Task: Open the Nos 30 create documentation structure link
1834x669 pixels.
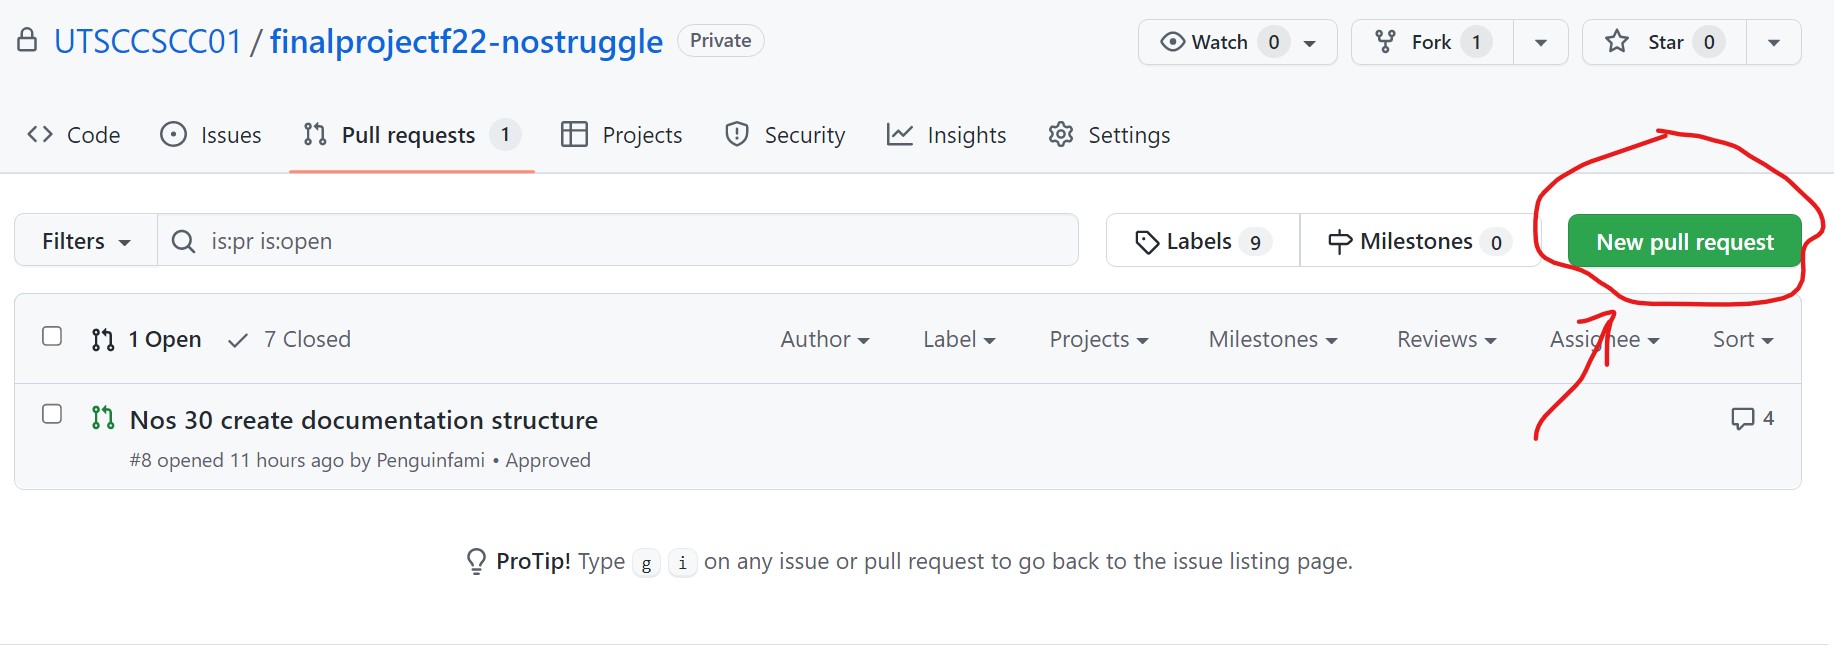Action: (364, 420)
